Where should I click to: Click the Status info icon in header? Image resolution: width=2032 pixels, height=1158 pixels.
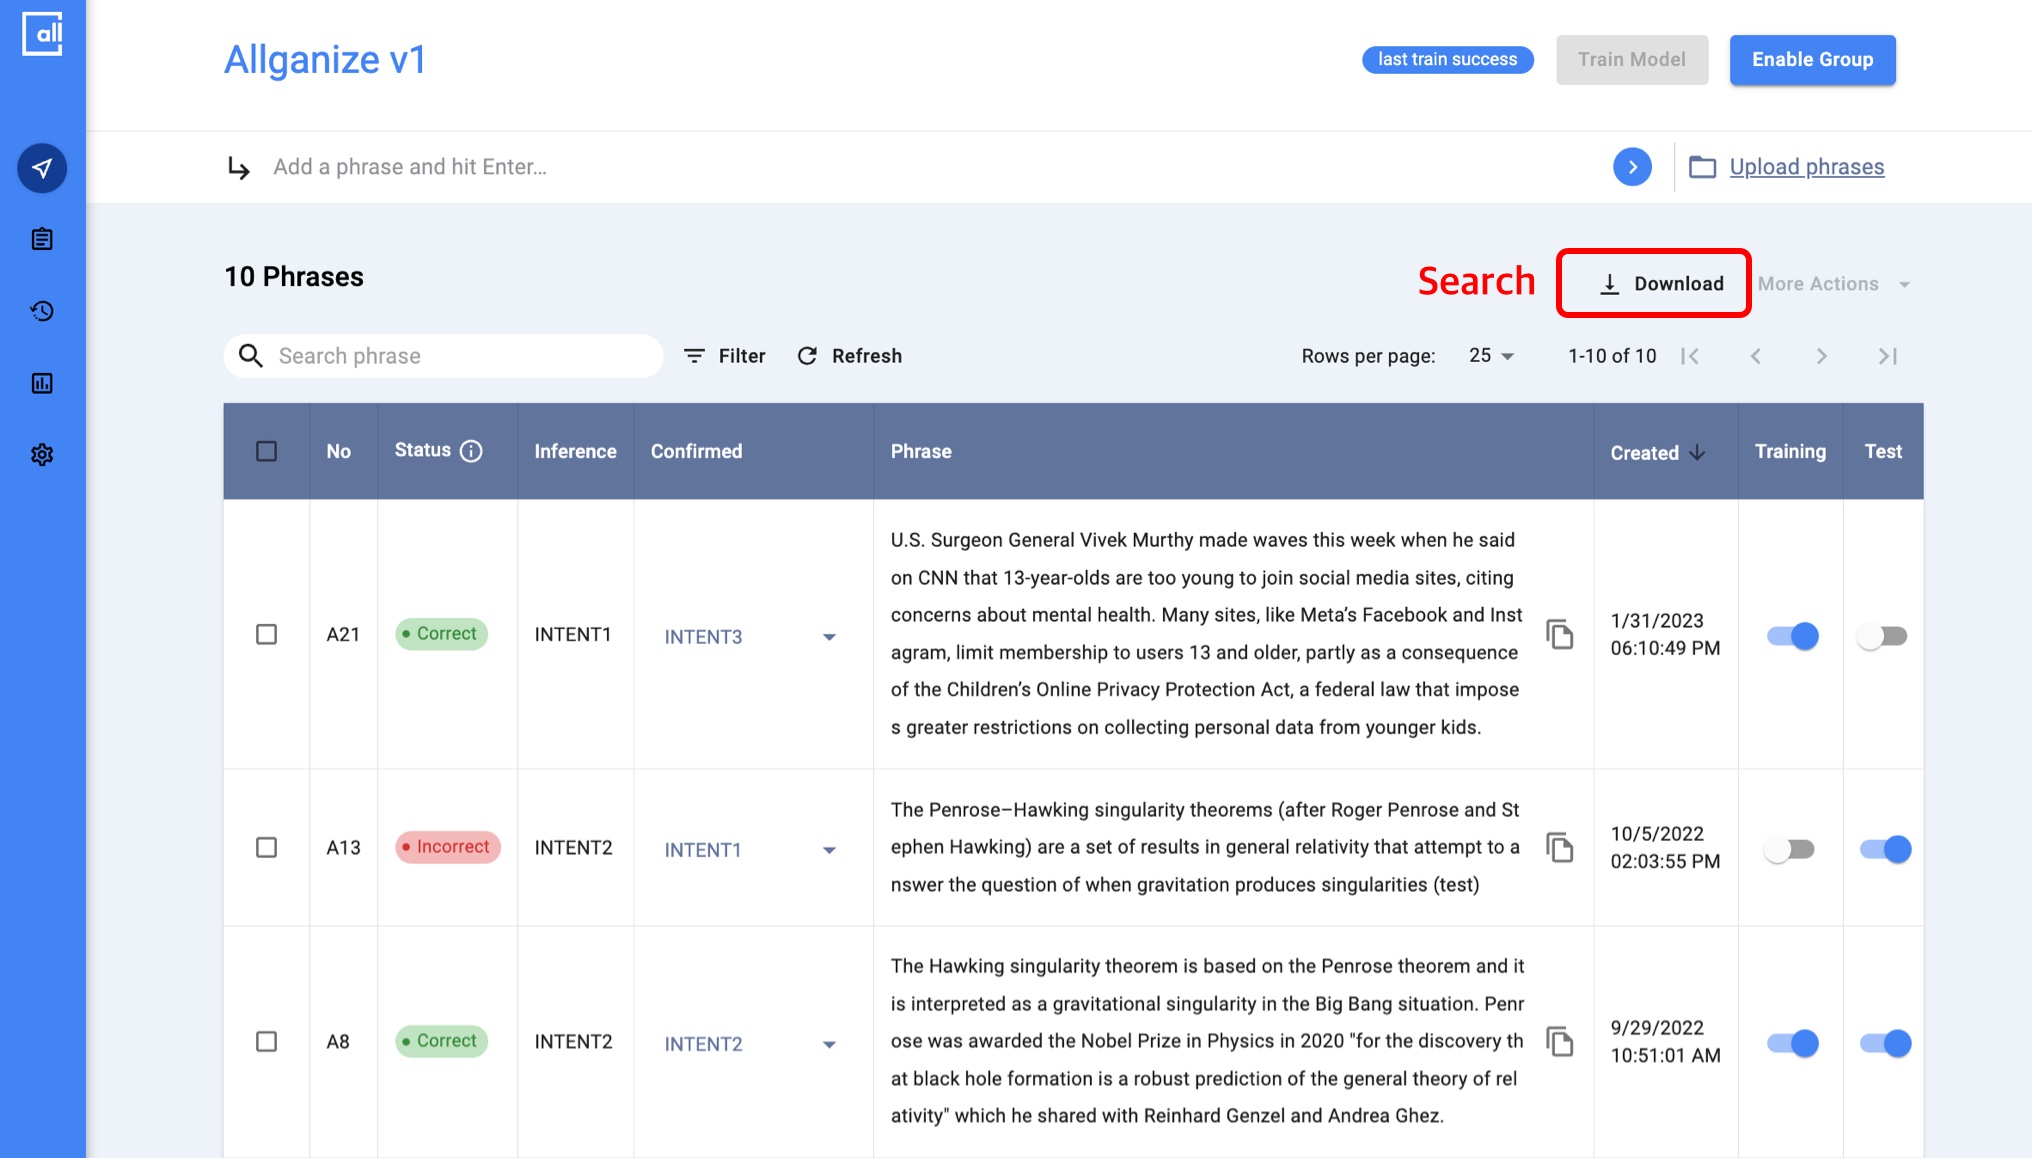(471, 451)
